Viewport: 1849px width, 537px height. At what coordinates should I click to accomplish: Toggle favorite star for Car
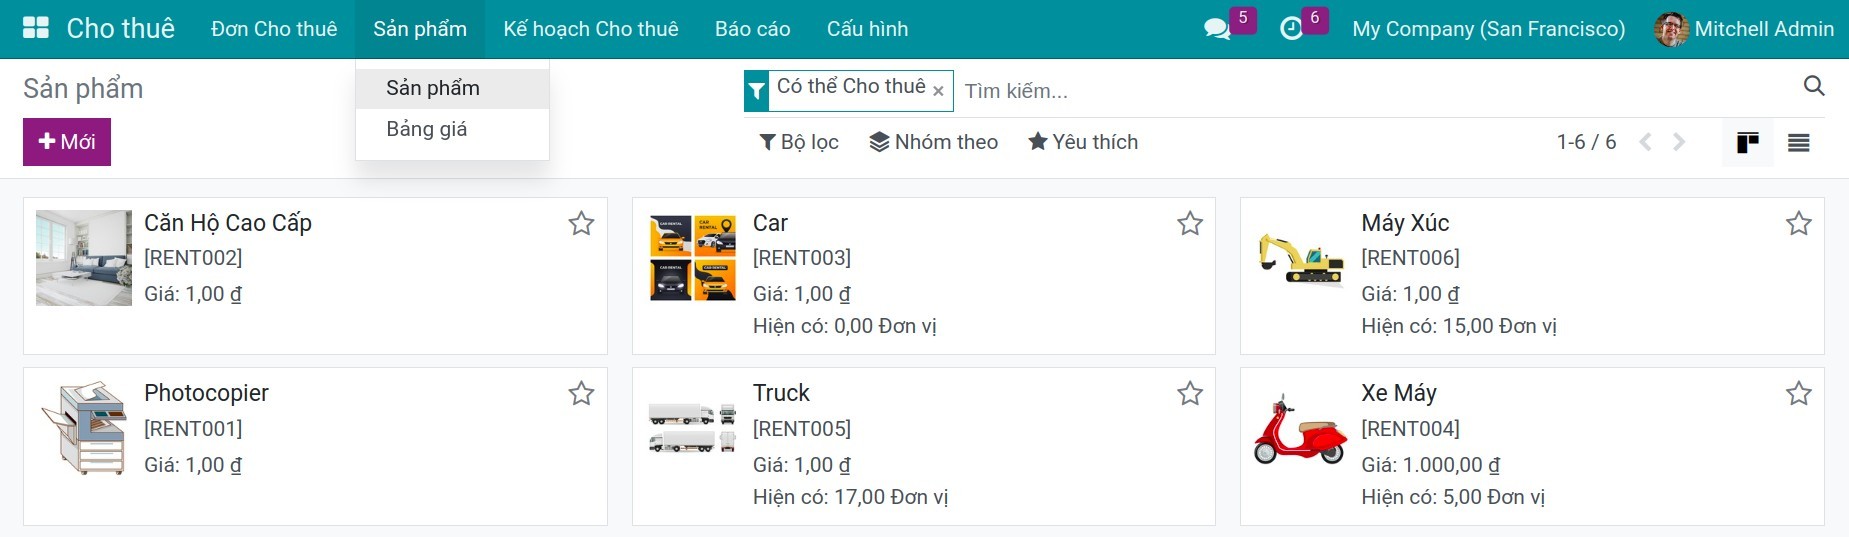point(1189,223)
